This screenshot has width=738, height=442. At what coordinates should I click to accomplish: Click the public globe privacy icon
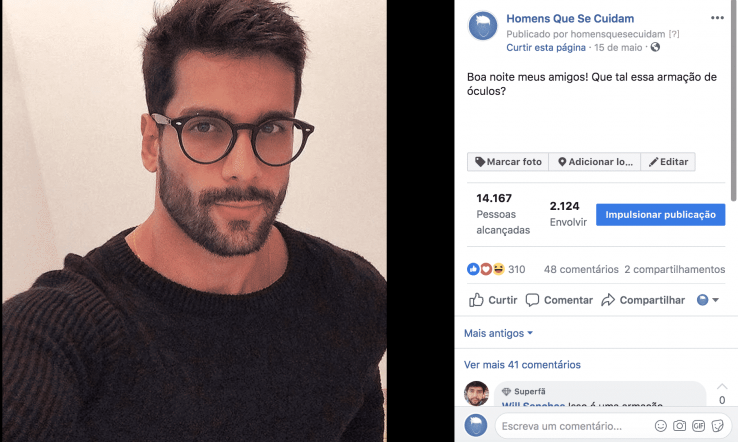click(x=655, y=47)
